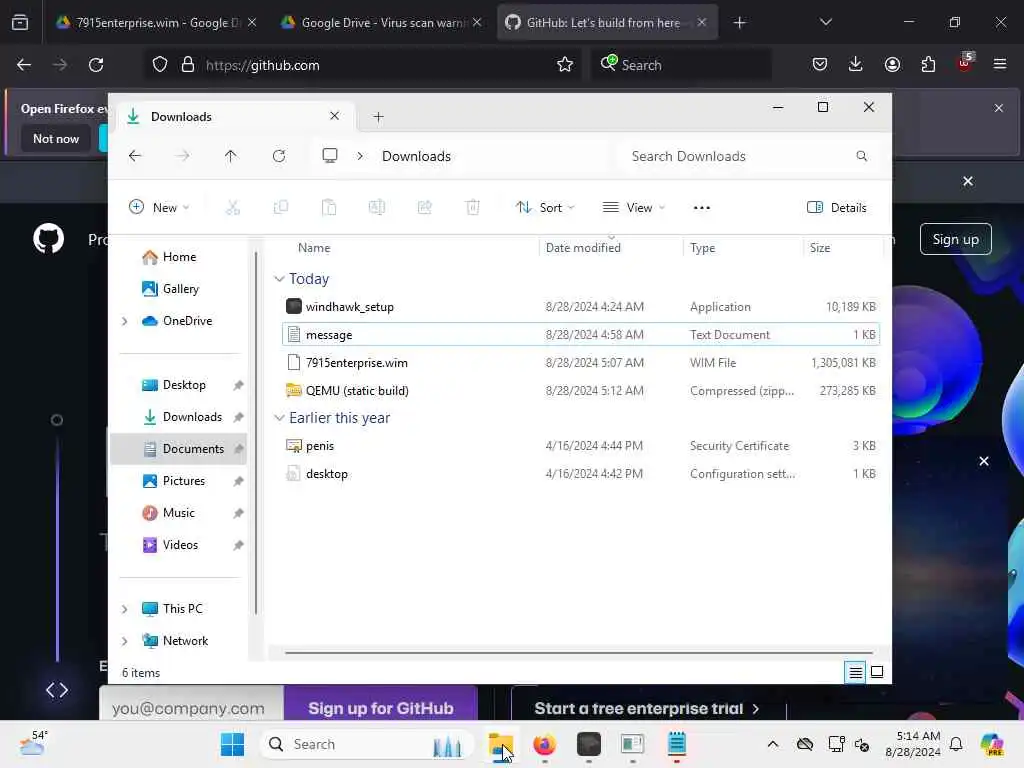Open the See more ellipsis menu

[701, 208]
